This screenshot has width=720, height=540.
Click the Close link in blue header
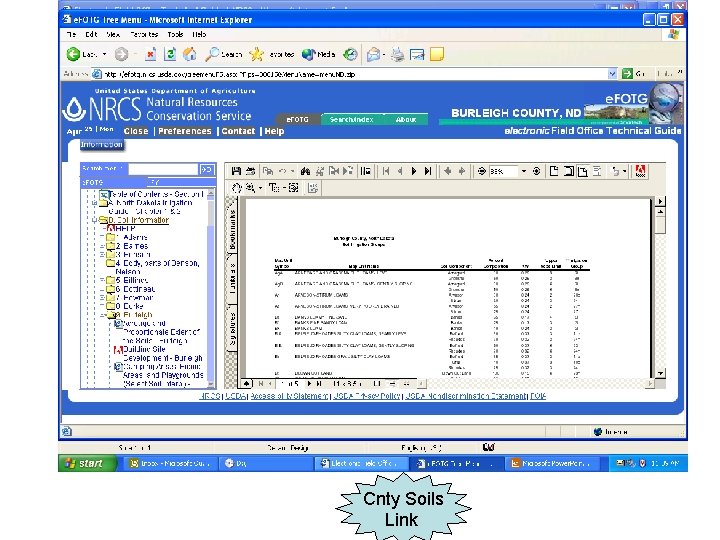[x=136, y=131]
